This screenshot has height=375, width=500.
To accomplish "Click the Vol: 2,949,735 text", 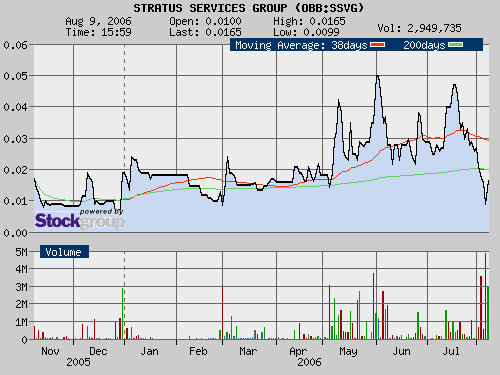I will point(419,28).
